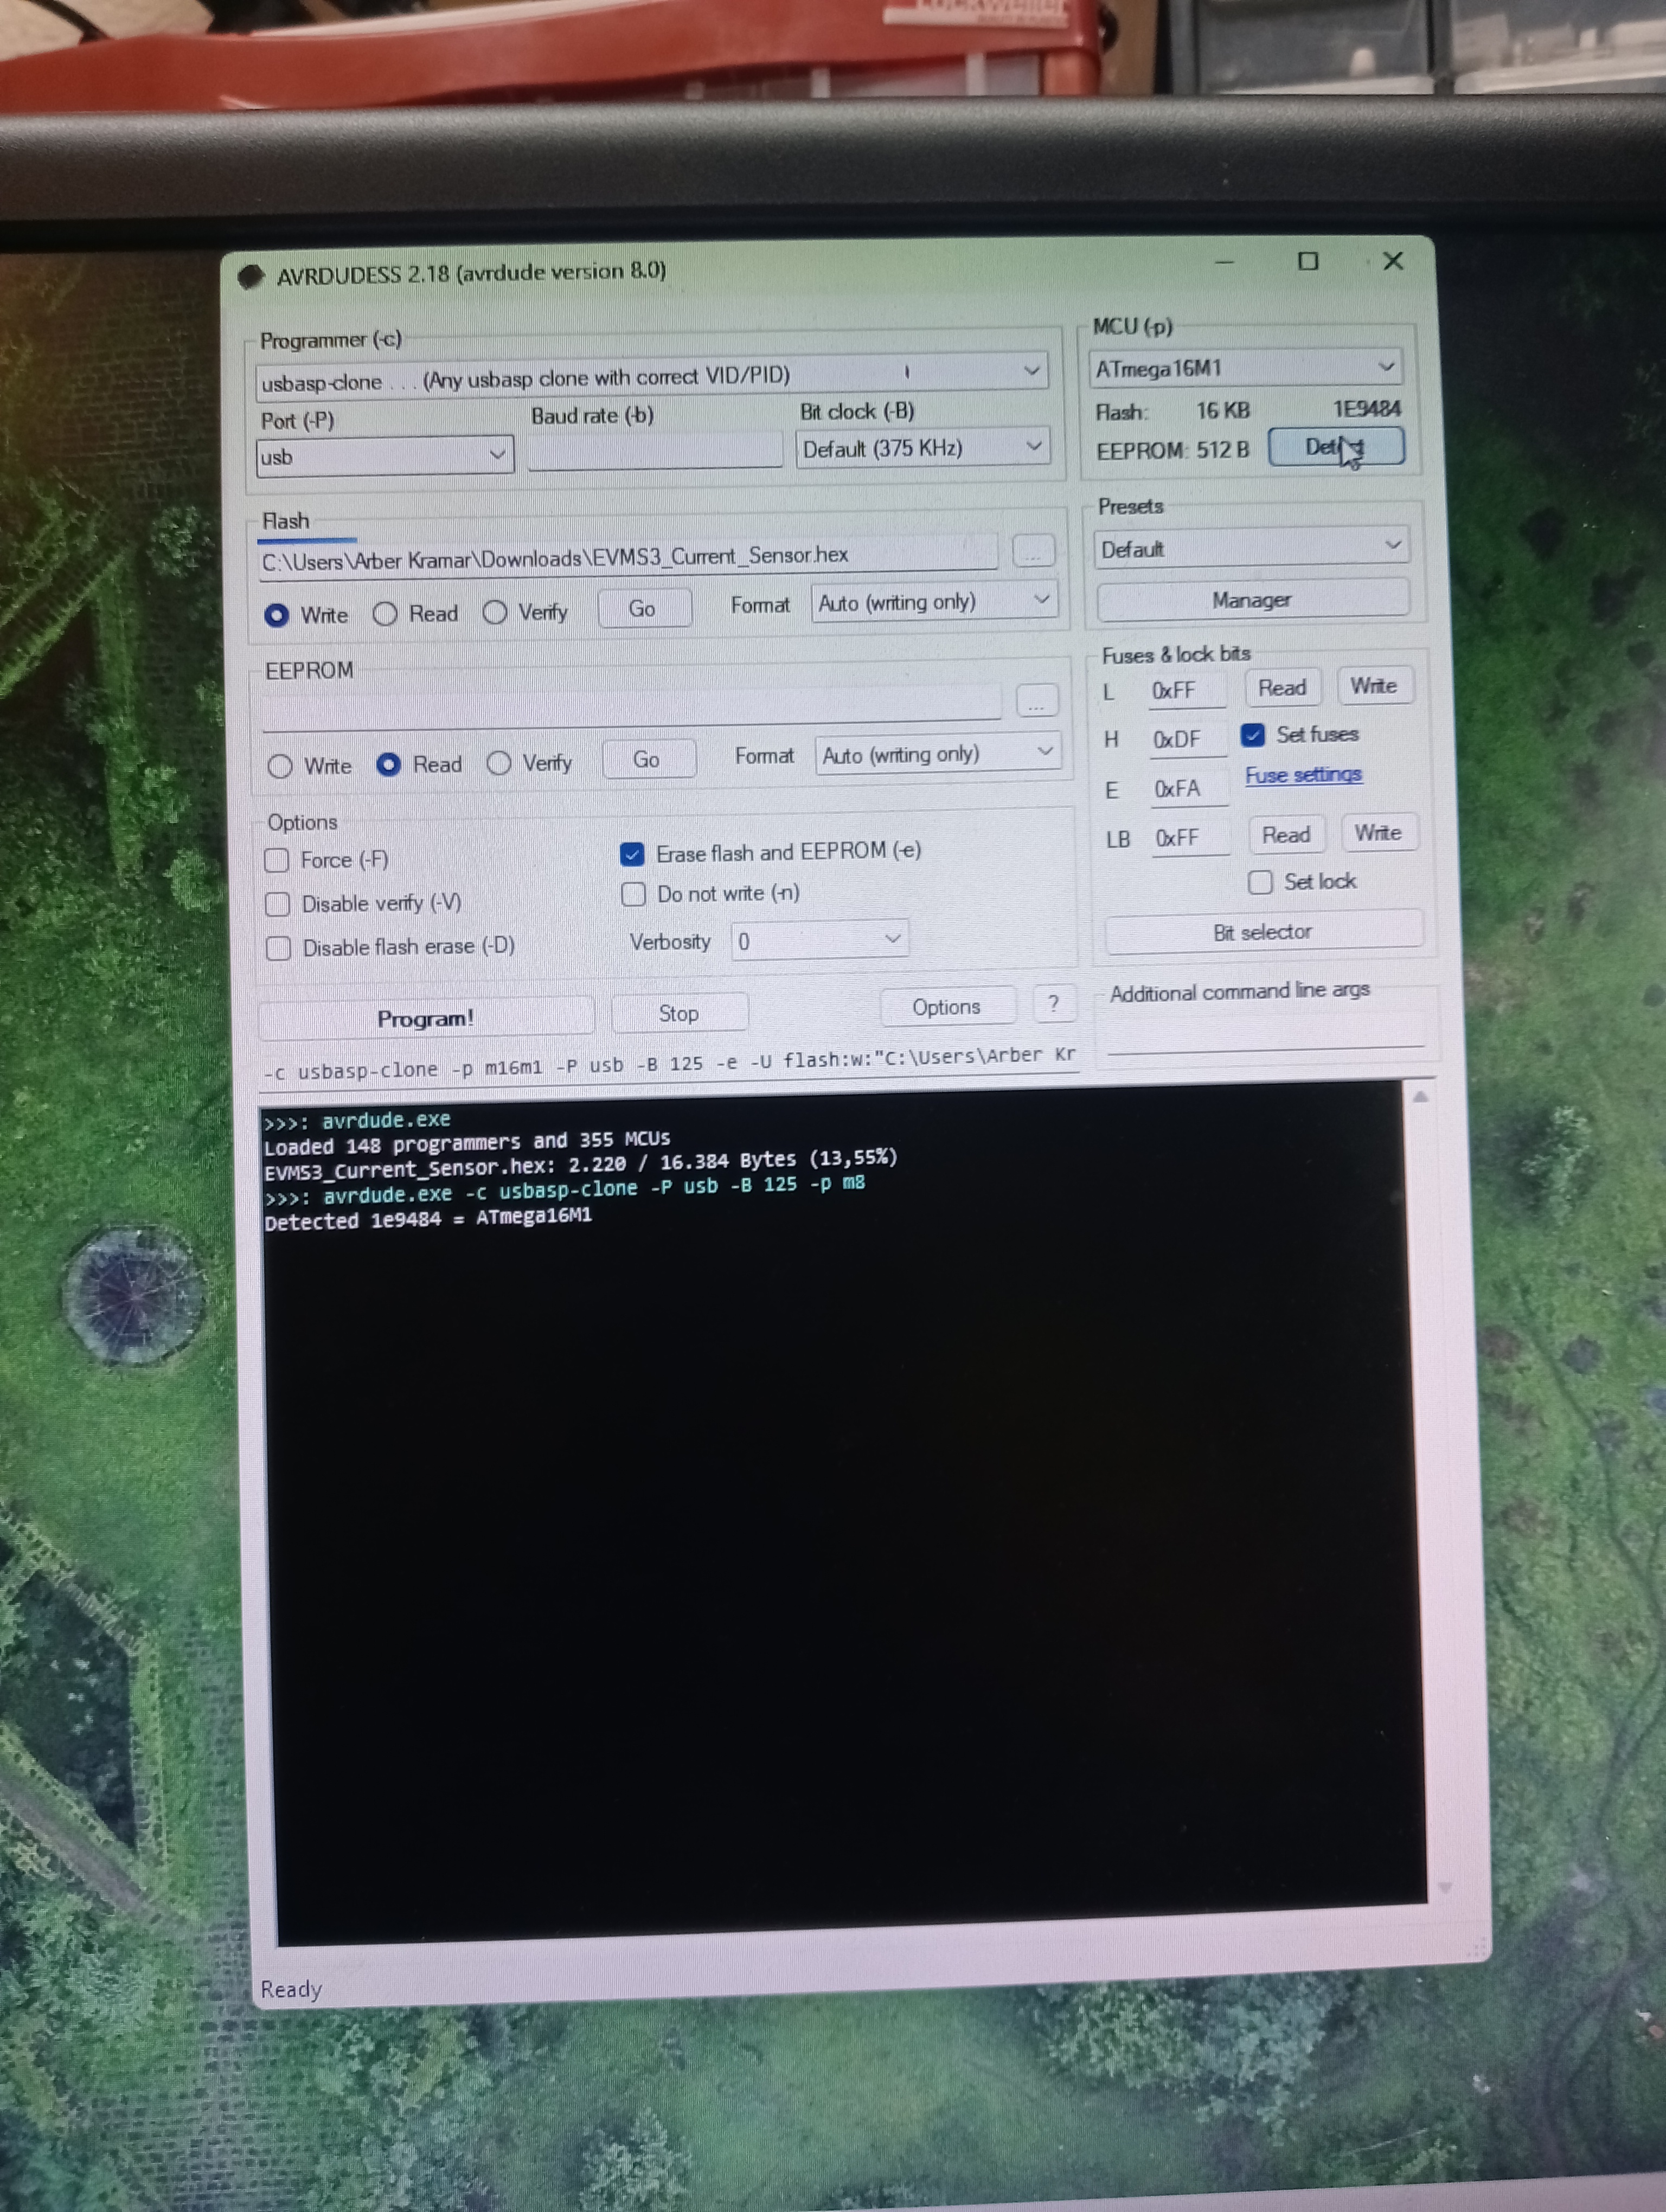Tick the Set lock checkbox
1666x2212 pixels.
pyautogui.click(x=1260, y=882)
